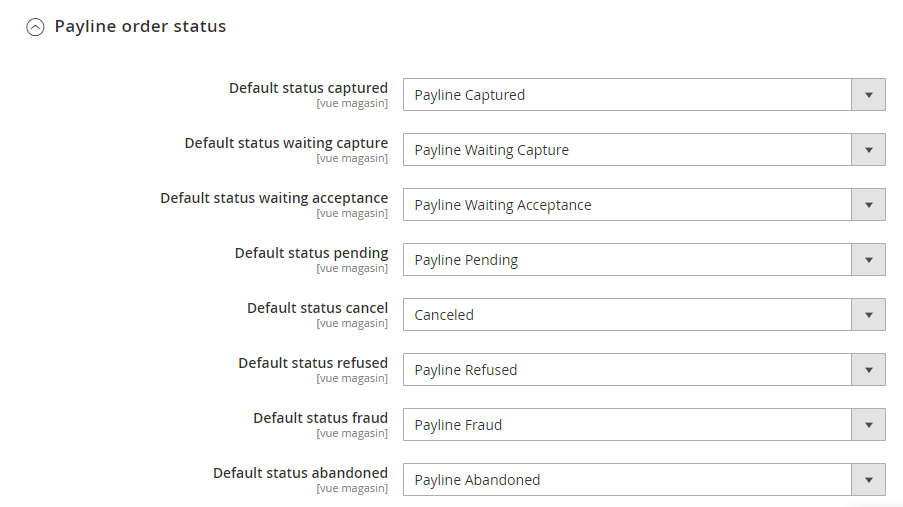The width and height of the screenshot is (903, 507).
Task: Click arrow button beside Payline Waiting Capture
Action: click(x=868, y=150)
